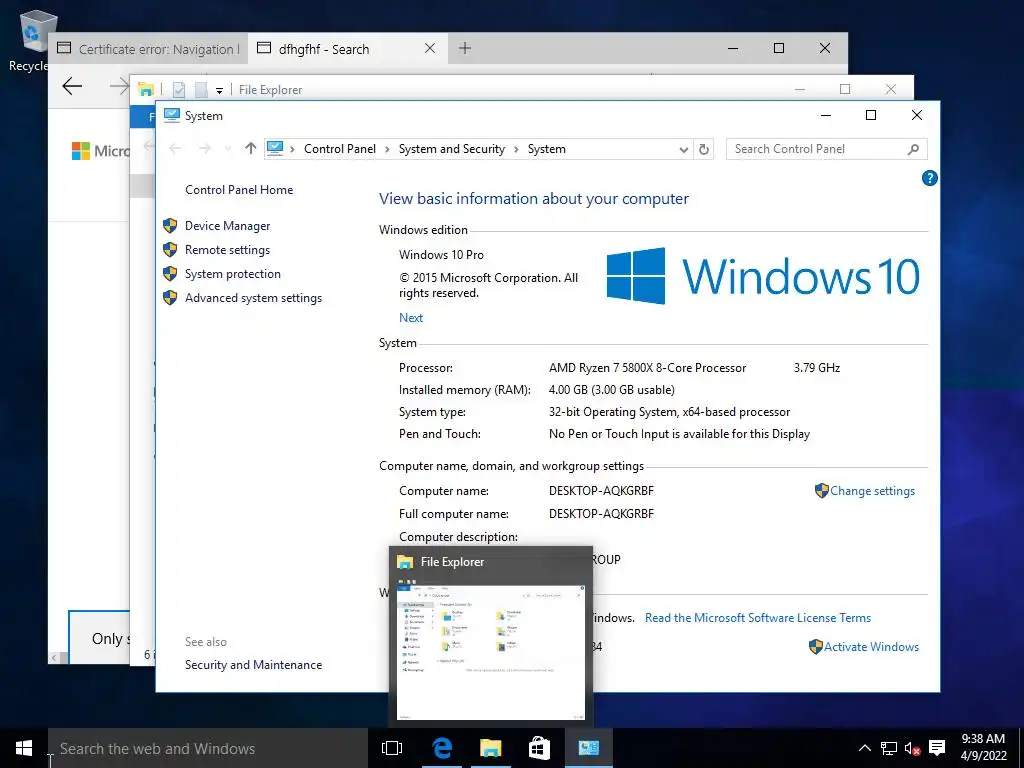Open System protection
Screen dimensions: 1024x768
(x=232, y=274)
